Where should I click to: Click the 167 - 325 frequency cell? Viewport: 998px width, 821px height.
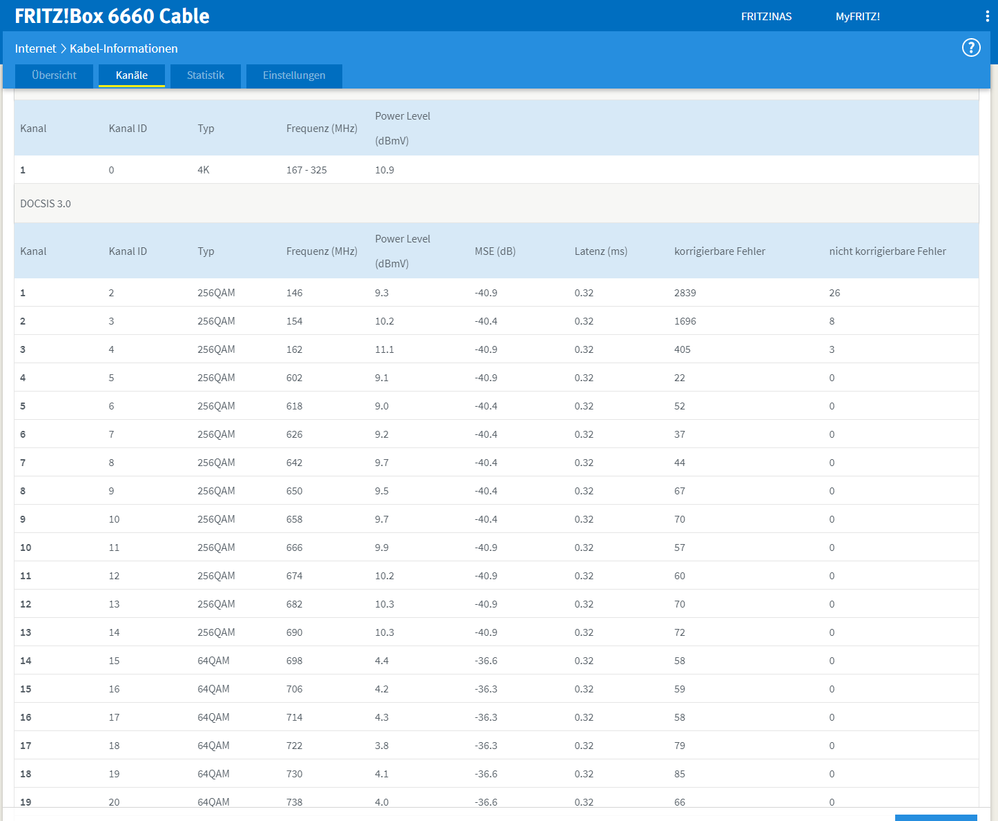[x=306, y=170]
